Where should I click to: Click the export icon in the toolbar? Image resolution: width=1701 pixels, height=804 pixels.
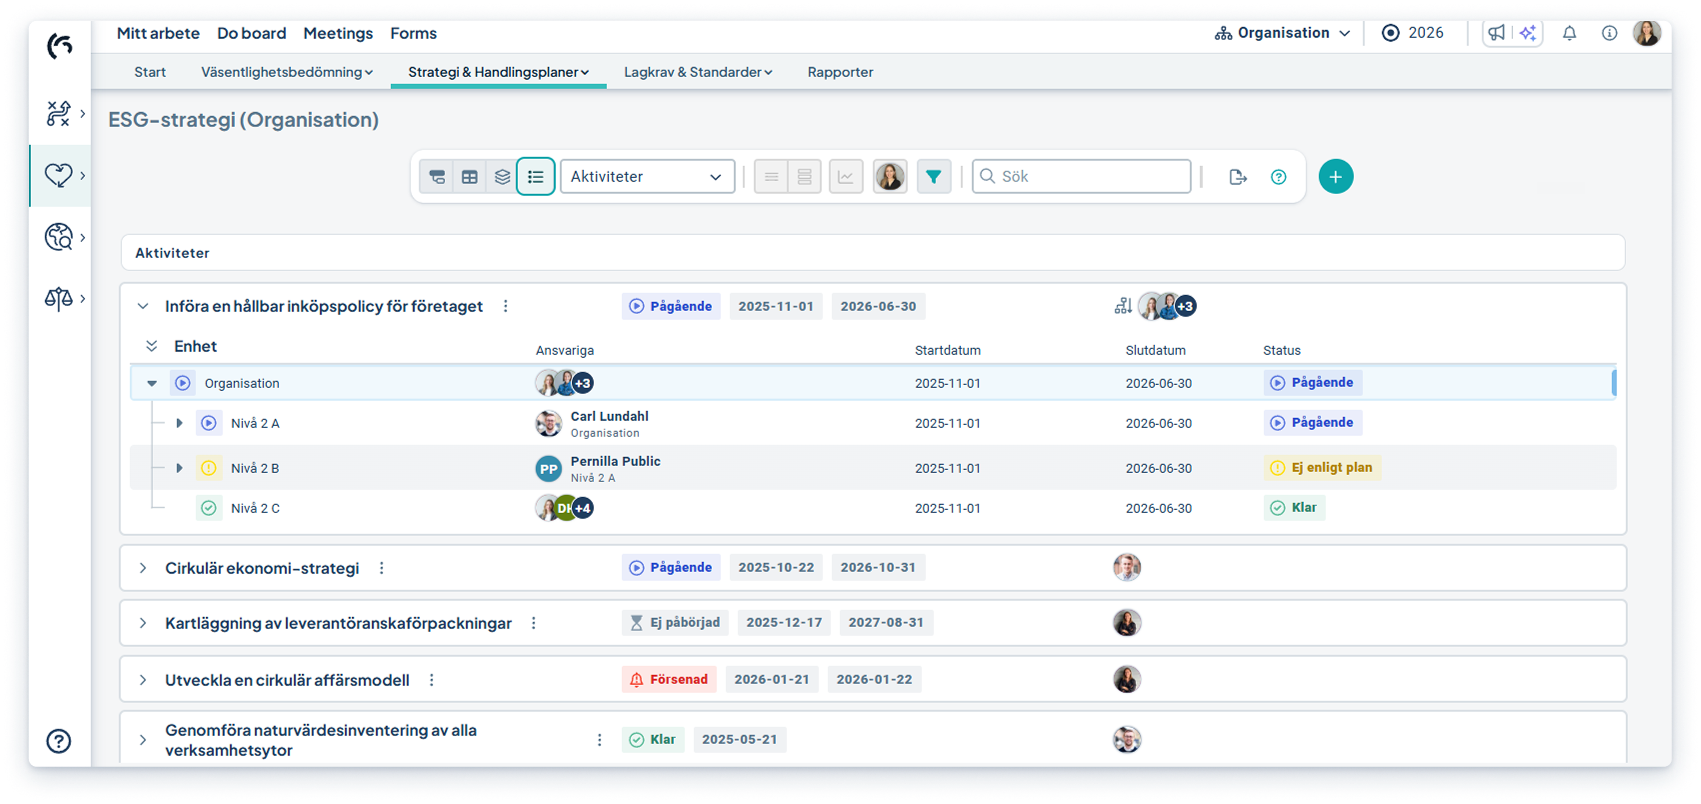(1237, 177)
